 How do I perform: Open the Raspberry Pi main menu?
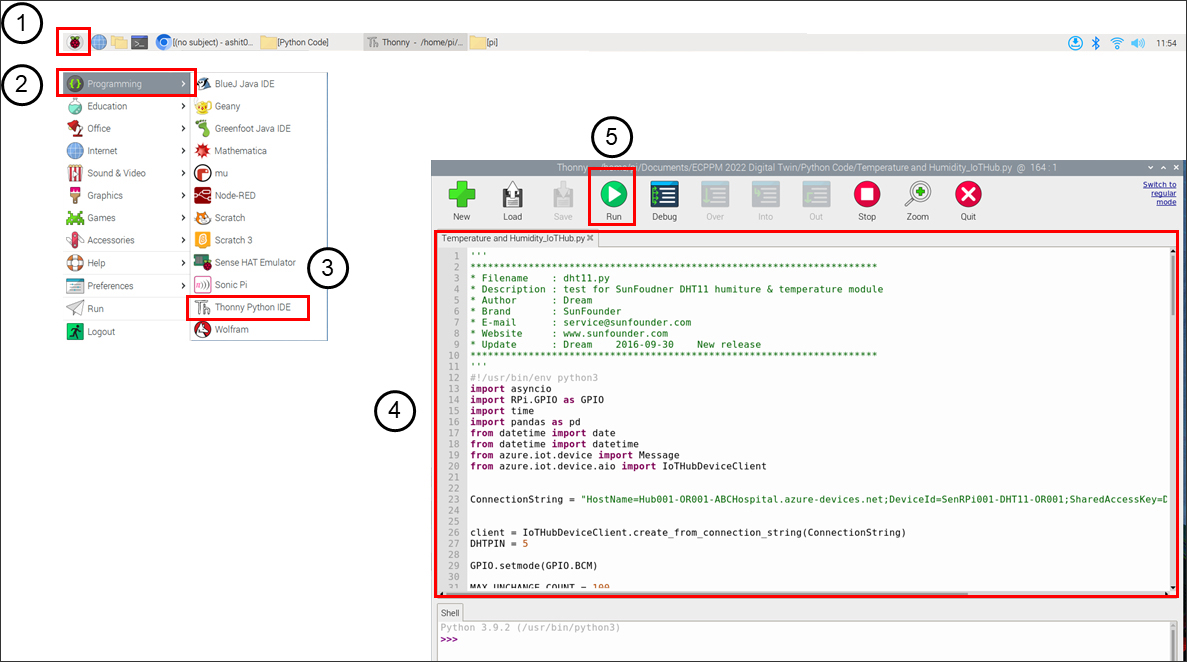[74, 42]
